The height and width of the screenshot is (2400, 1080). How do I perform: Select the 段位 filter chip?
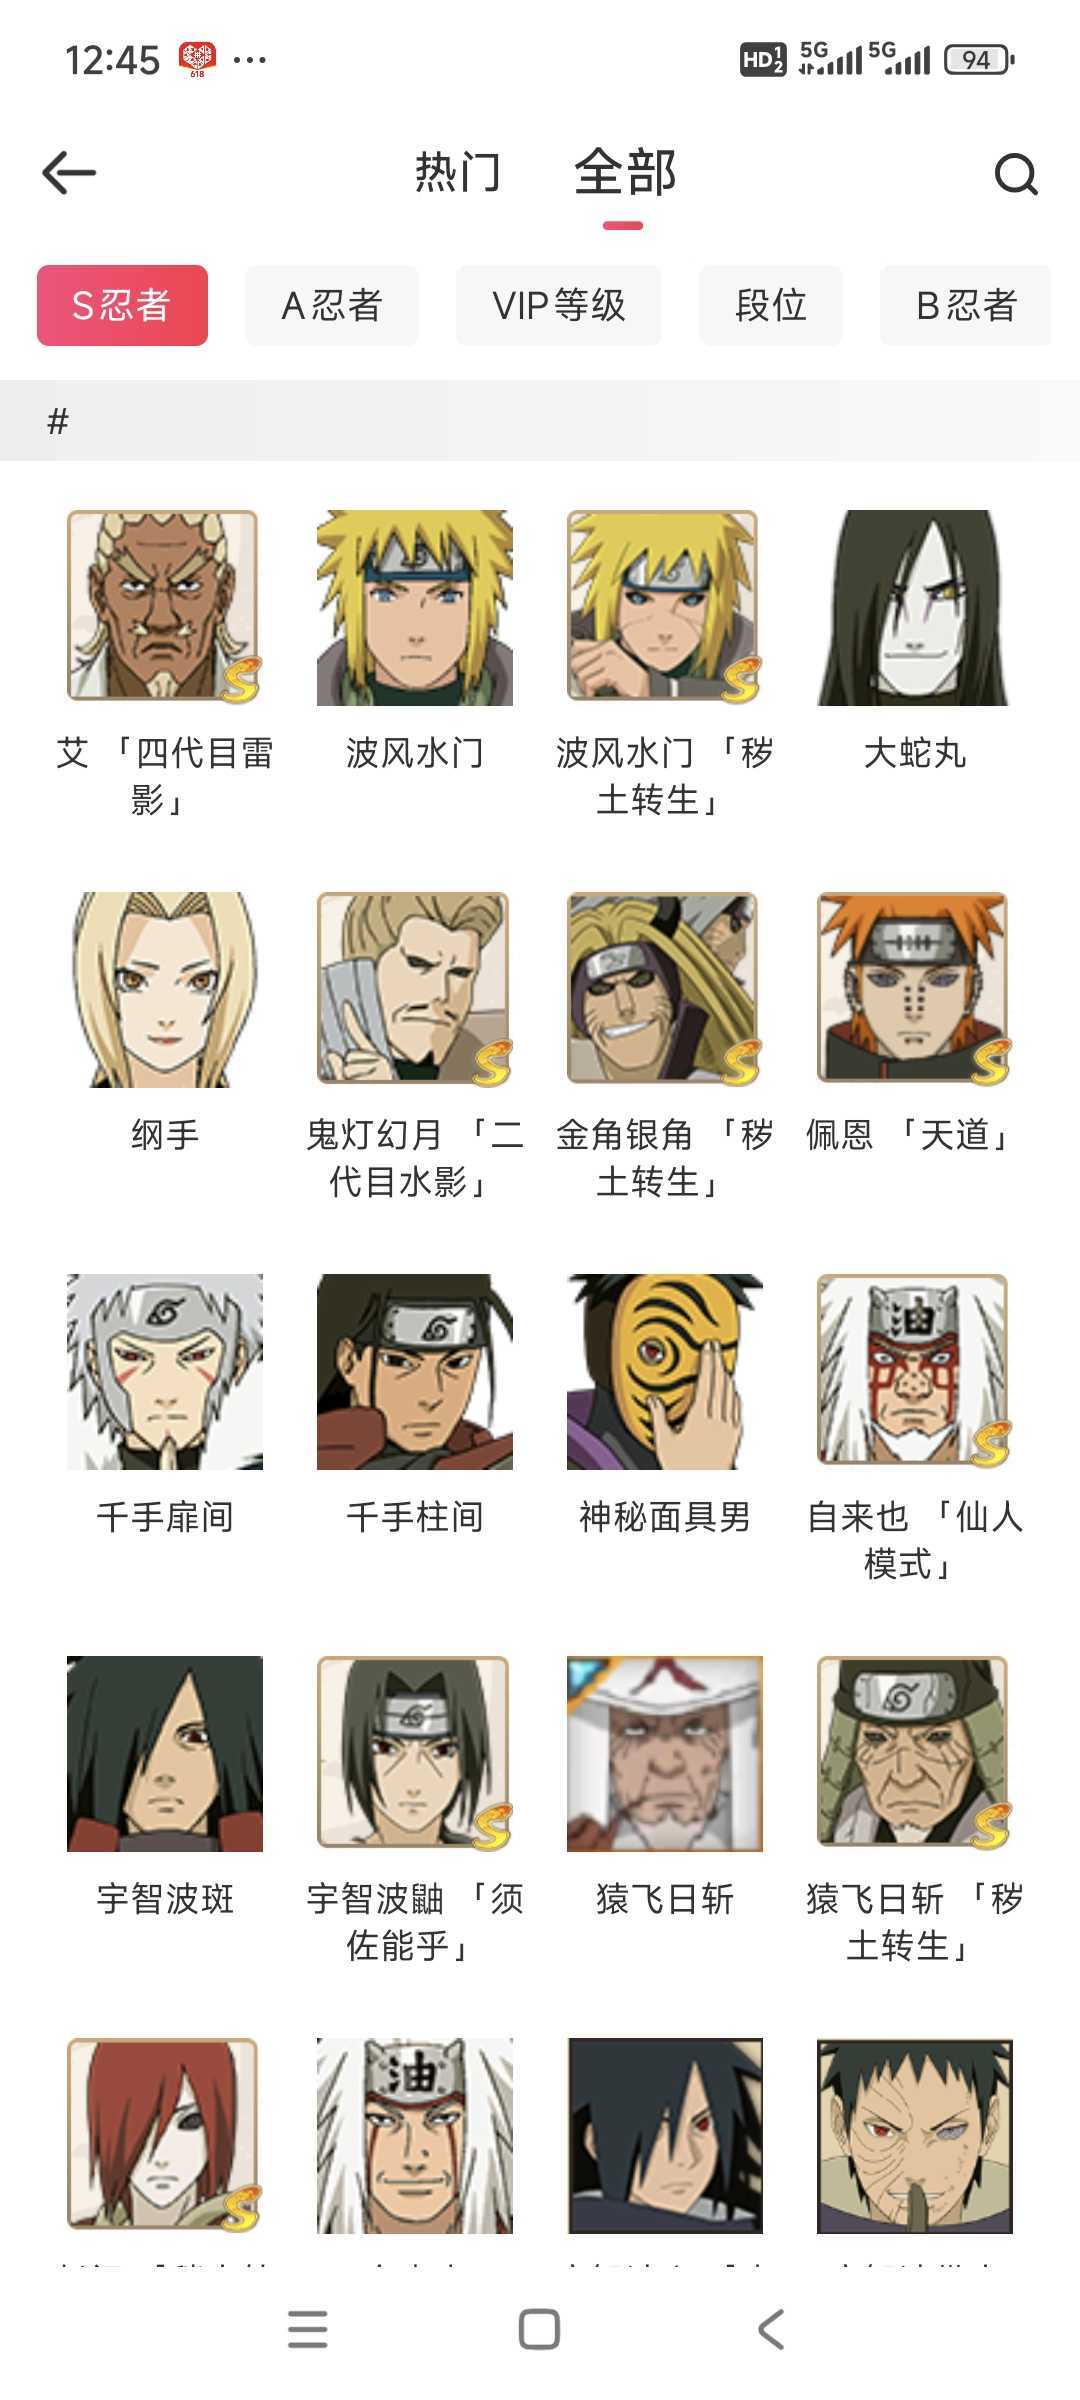(x=771, y=305)
